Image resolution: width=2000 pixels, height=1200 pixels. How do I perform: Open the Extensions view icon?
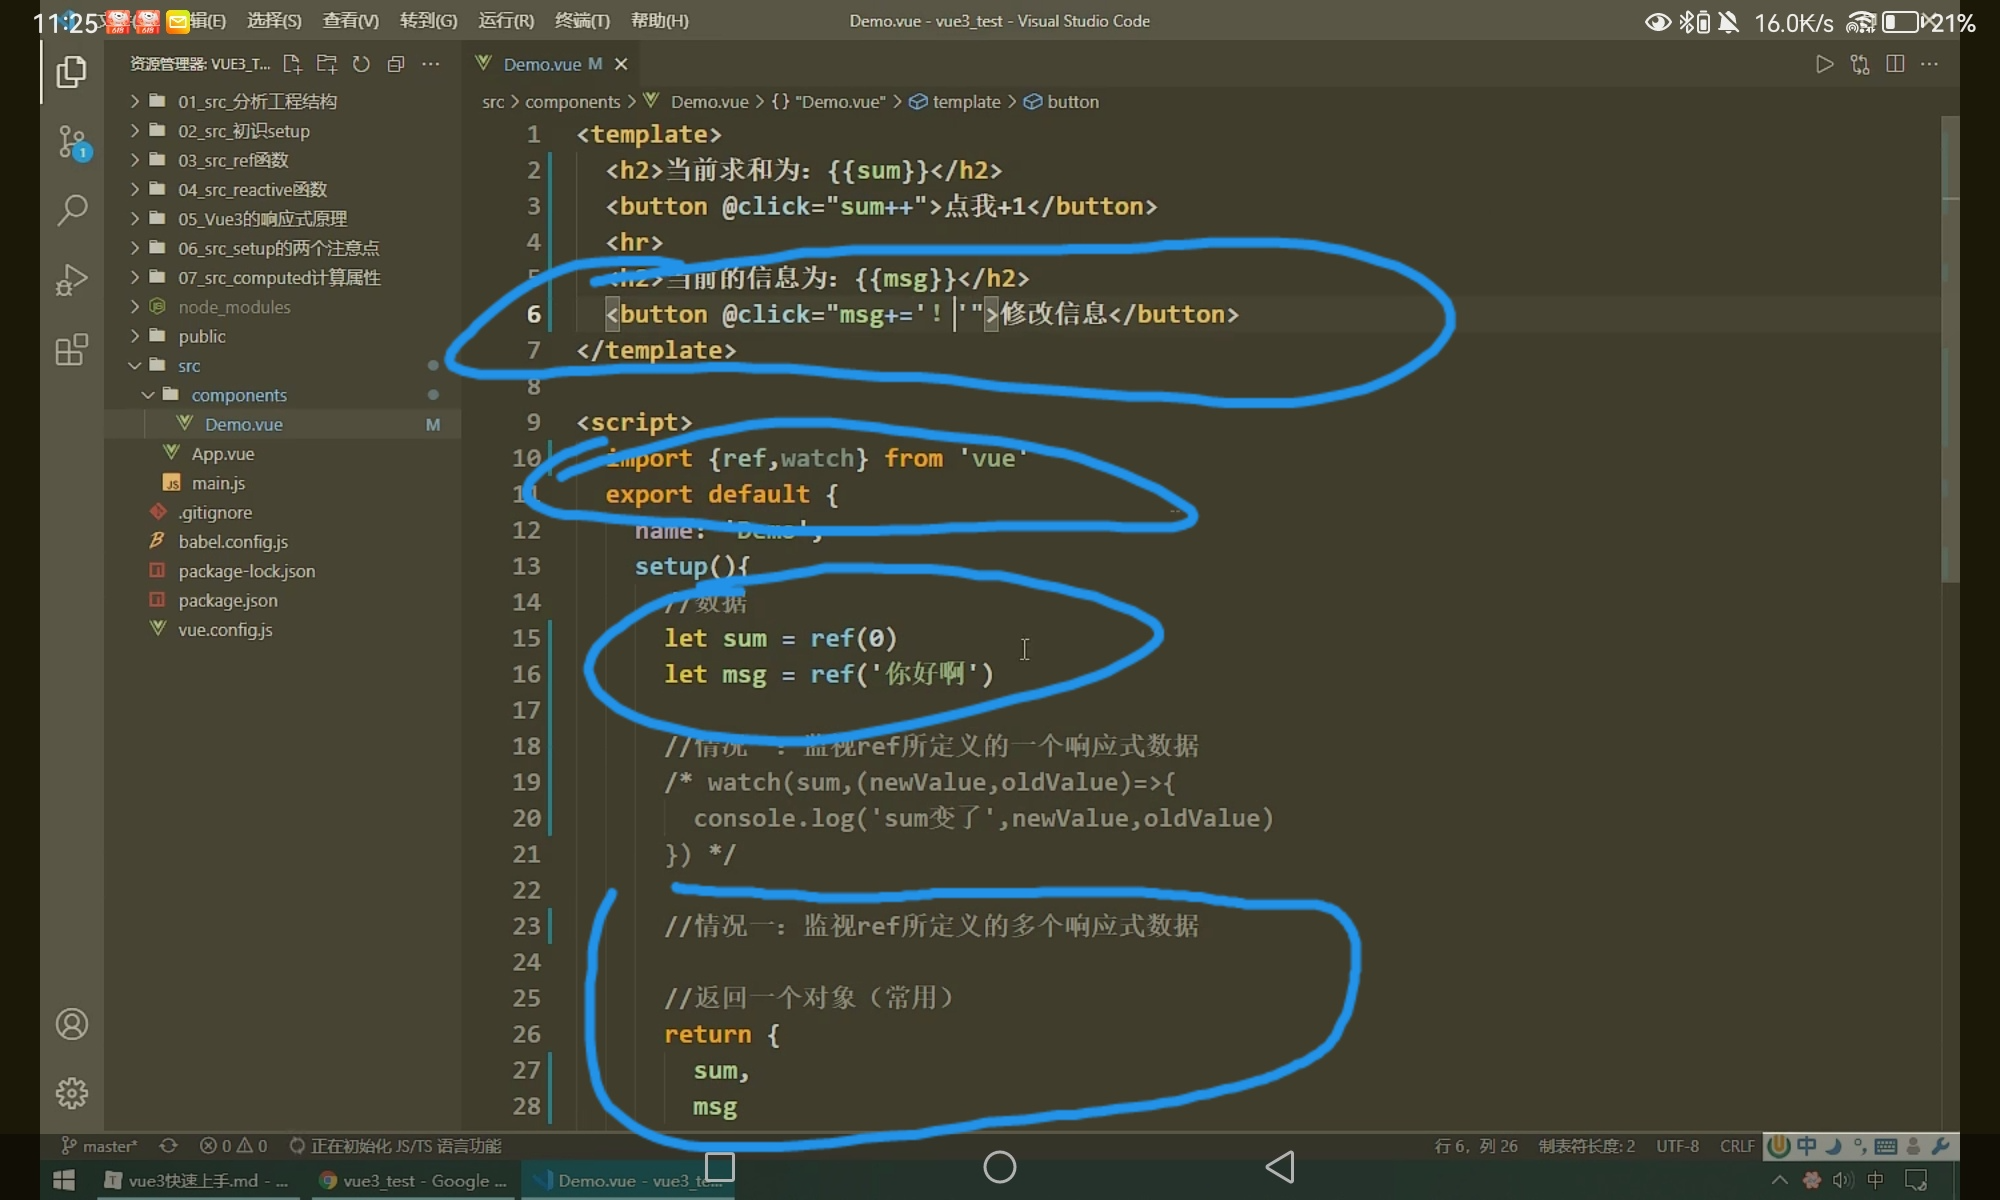pyautogui.click(x=72, y=350)
